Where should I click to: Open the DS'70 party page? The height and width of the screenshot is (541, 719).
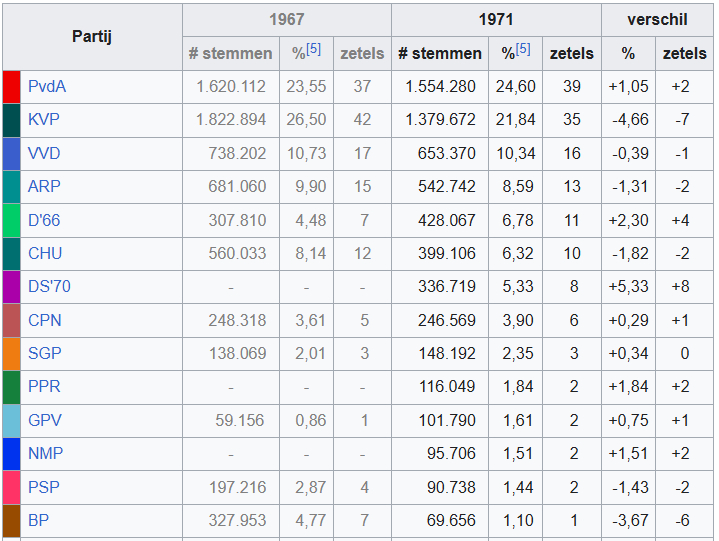coord(49,287)
